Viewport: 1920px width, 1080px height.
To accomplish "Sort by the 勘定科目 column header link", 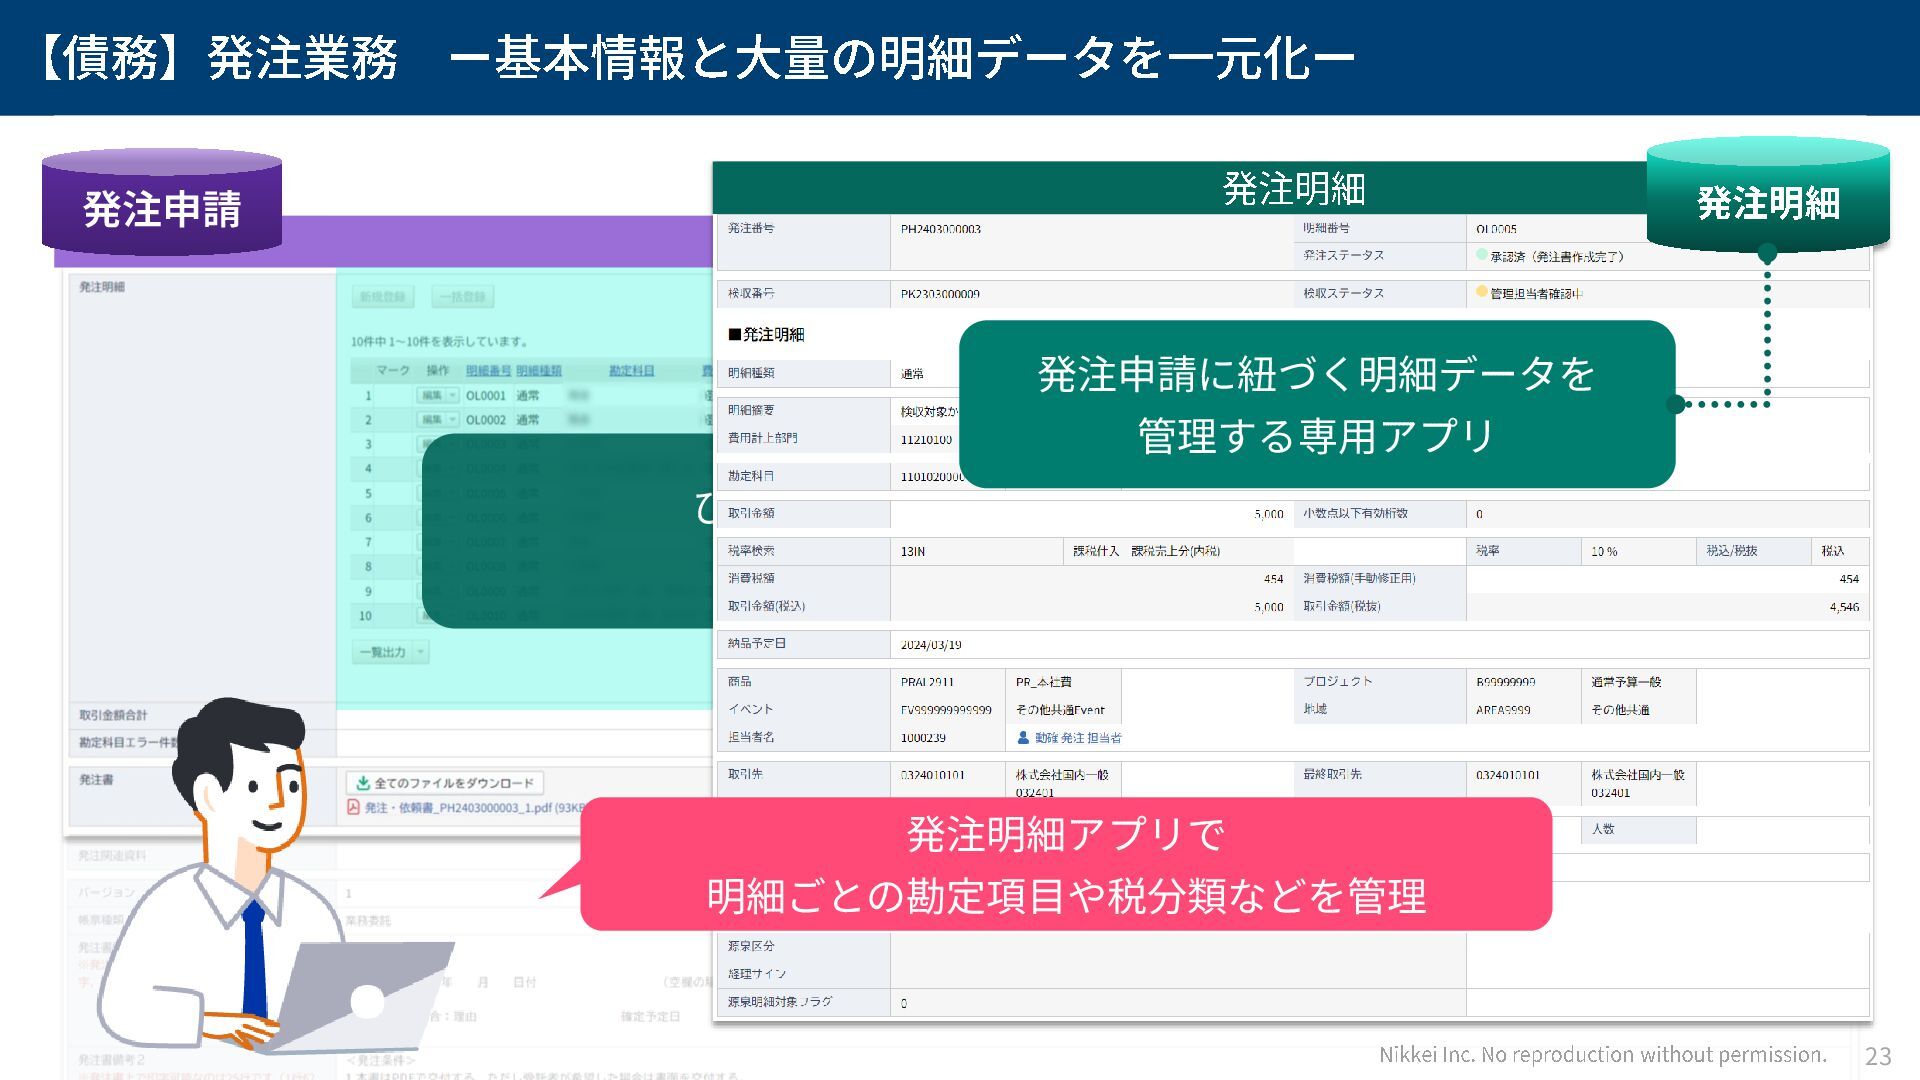I will [x=631, y=371].
